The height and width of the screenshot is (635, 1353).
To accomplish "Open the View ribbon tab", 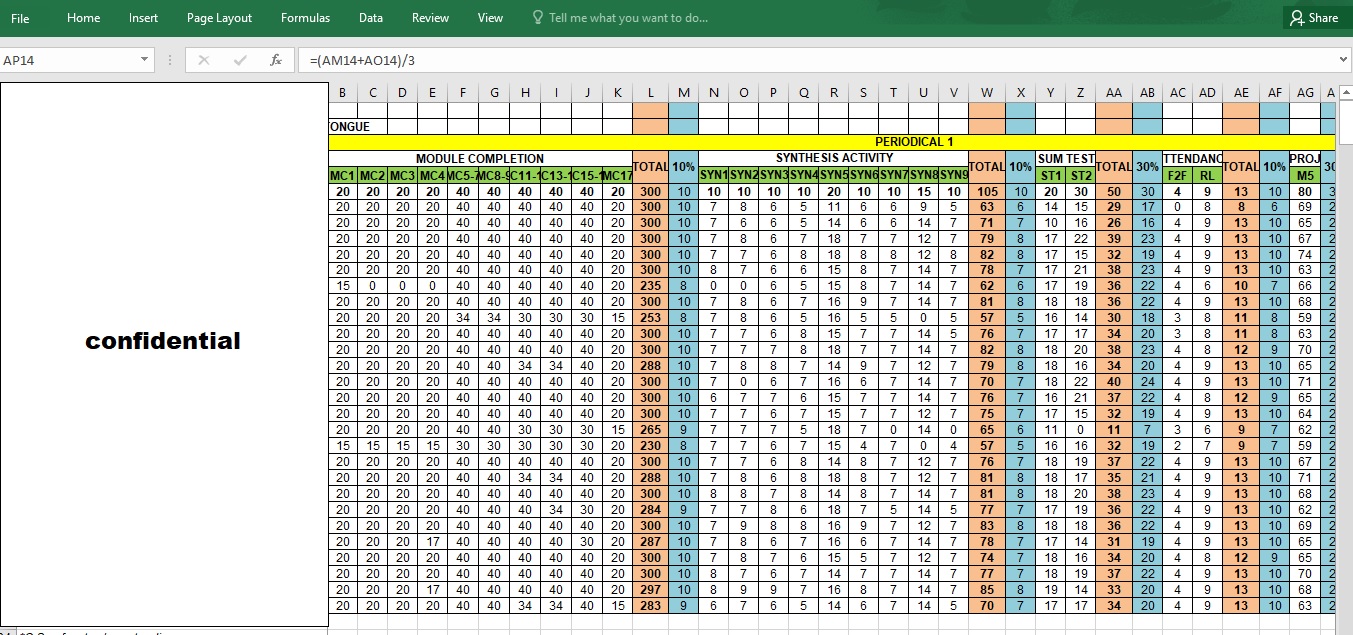I will click(x=490, y=18).
